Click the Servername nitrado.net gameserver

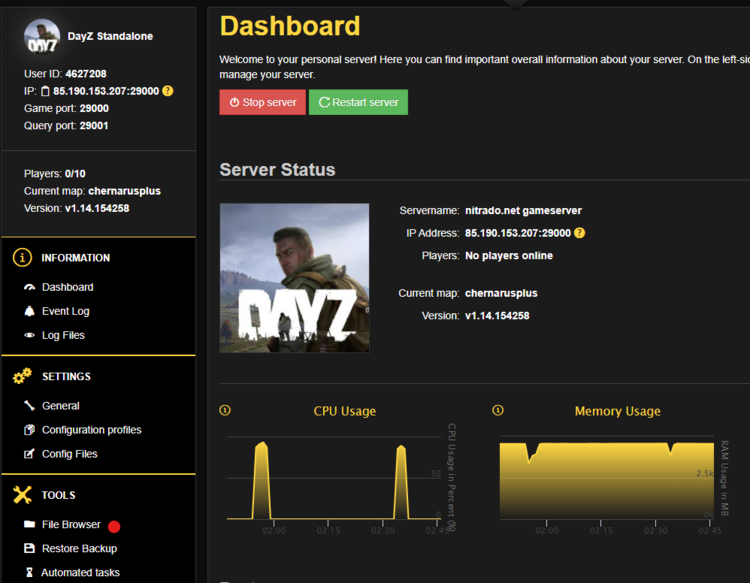pyautogui.click(x=523, y=210)
